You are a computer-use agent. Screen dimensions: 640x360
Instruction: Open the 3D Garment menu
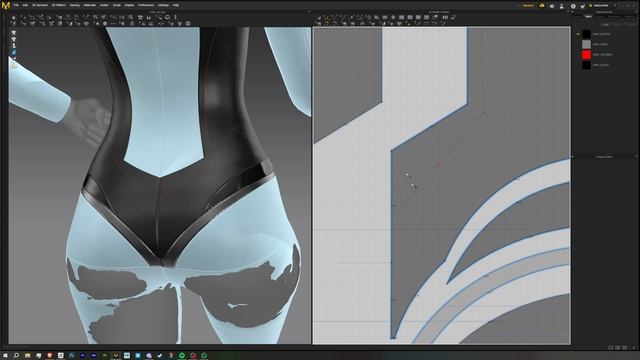(40, 5)
